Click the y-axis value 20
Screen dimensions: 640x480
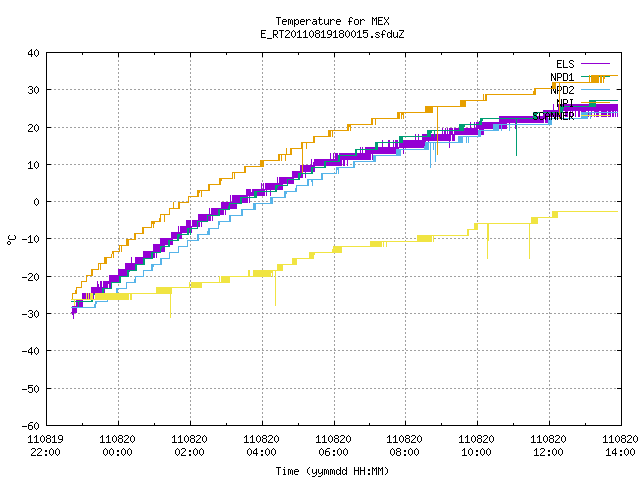[x=33, y=128]
